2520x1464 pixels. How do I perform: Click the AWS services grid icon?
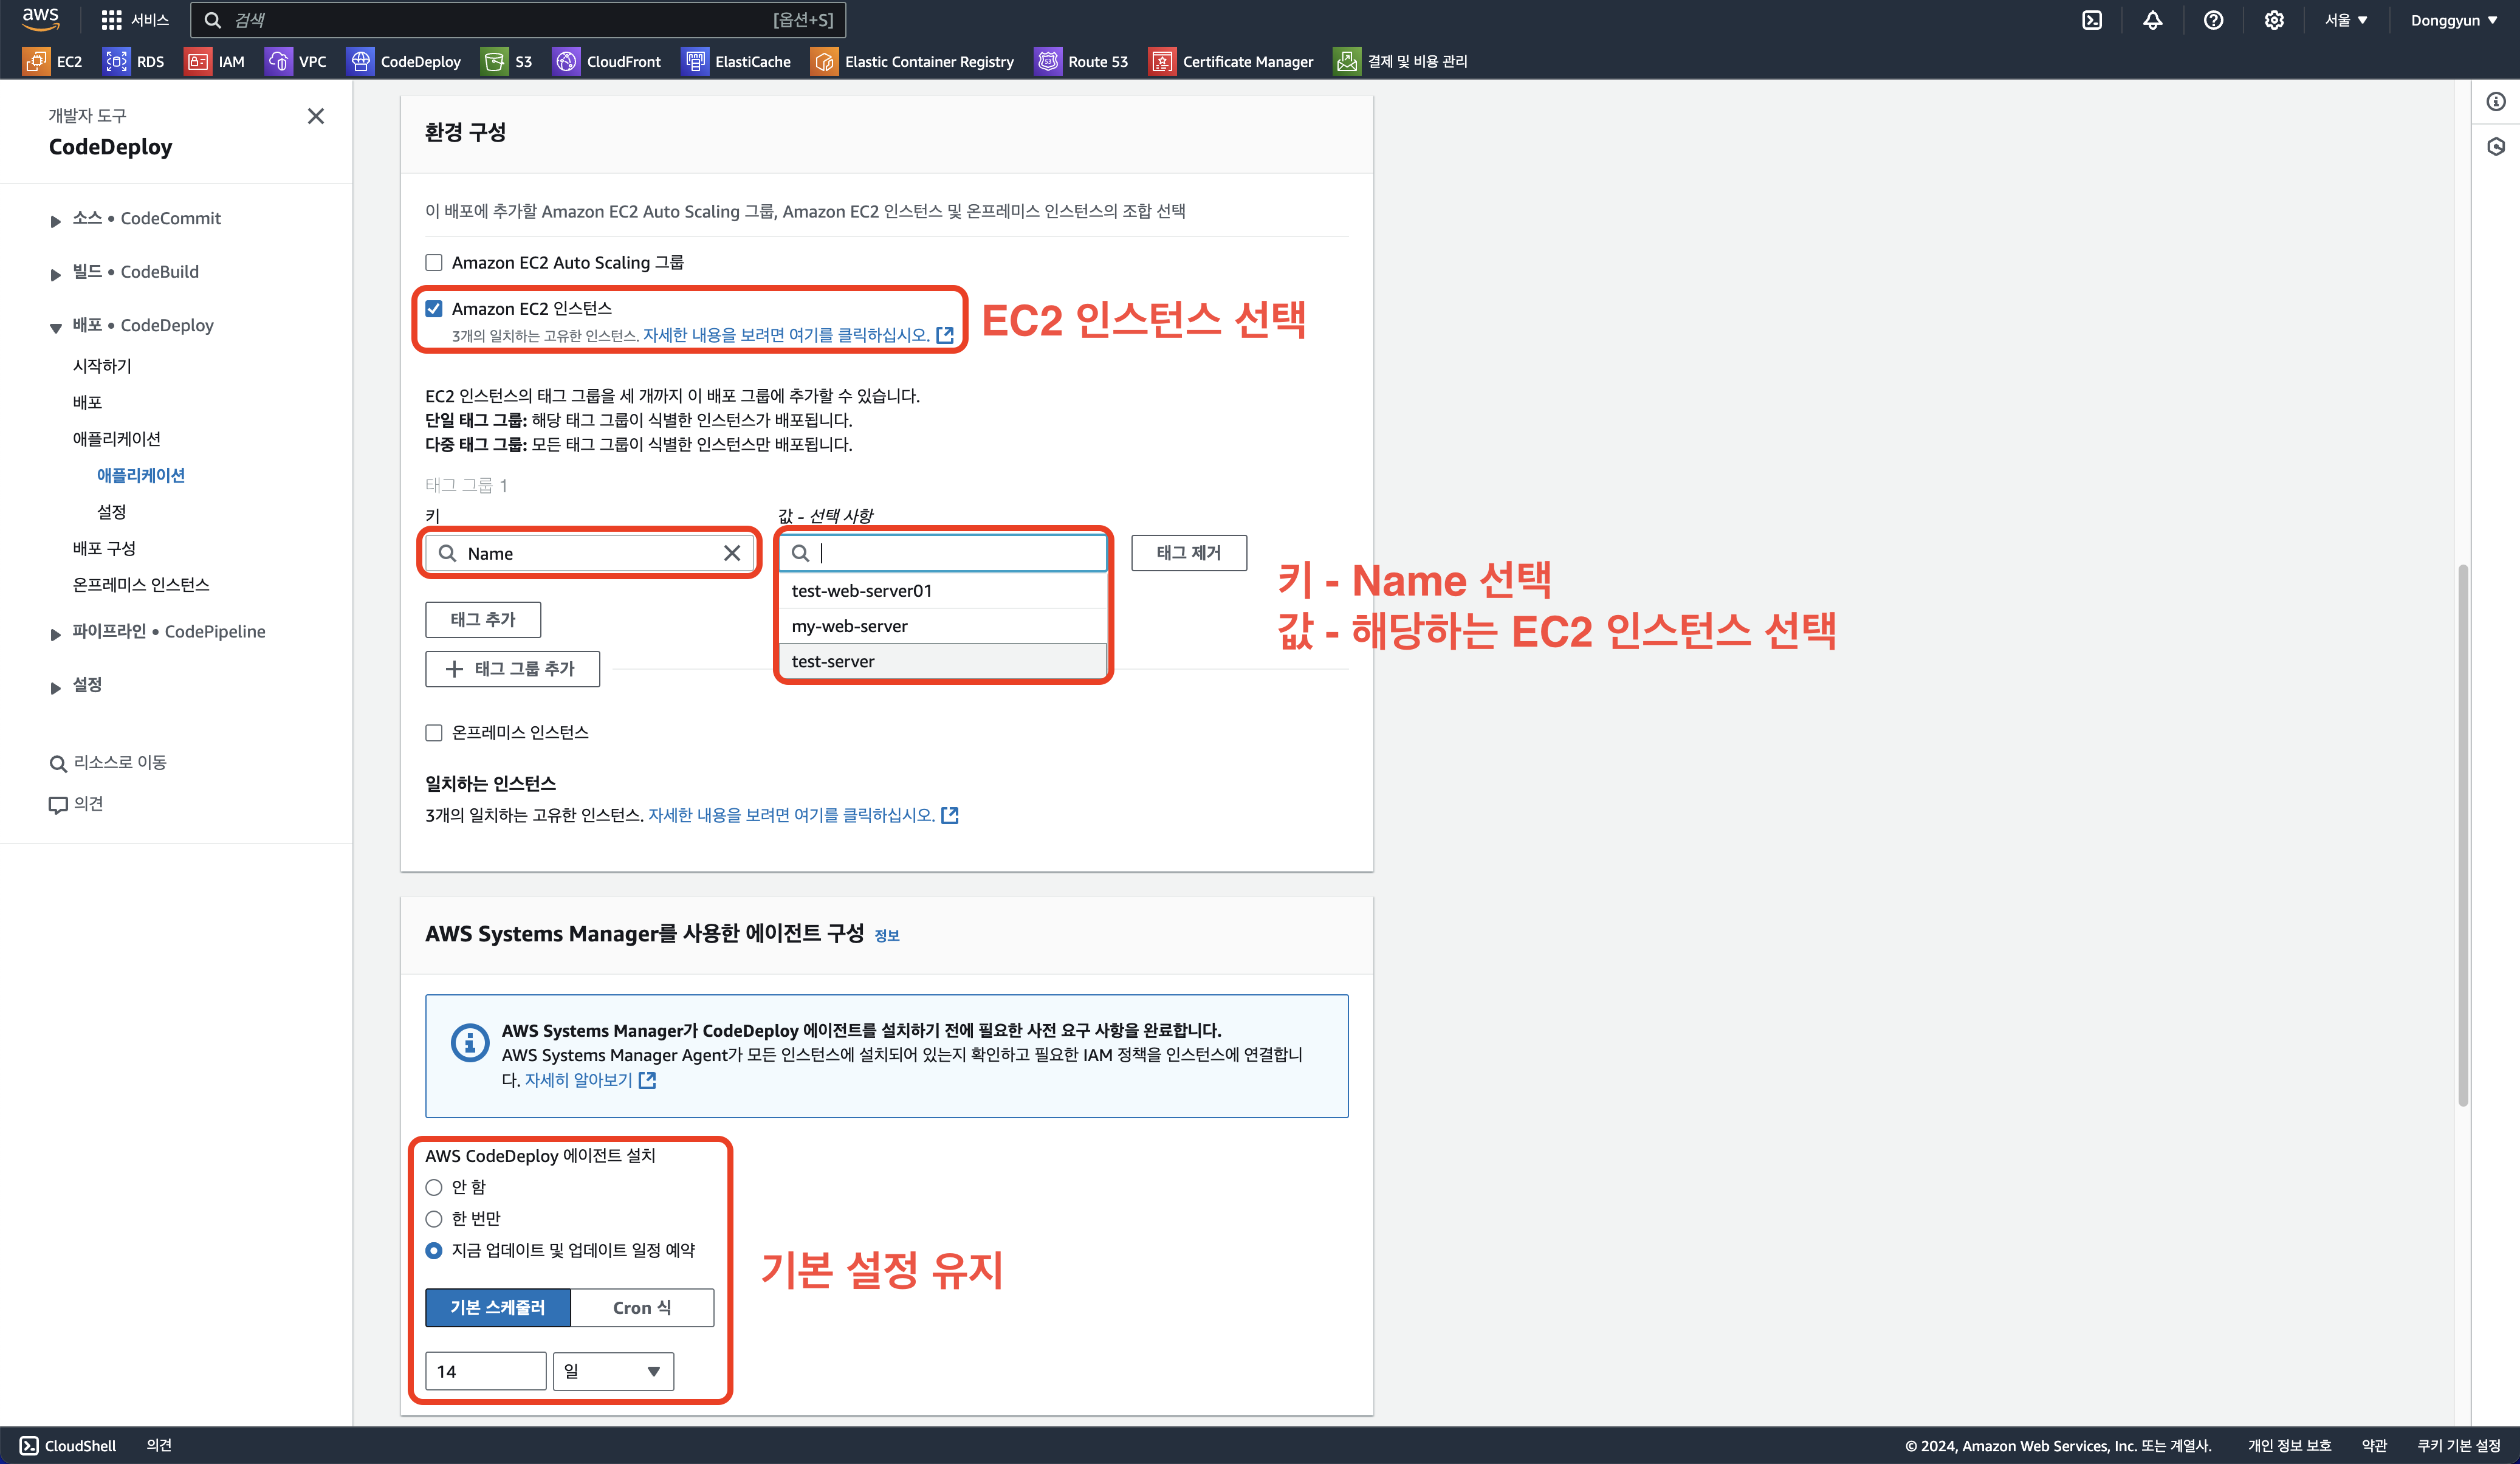click(x=111, y=20)
